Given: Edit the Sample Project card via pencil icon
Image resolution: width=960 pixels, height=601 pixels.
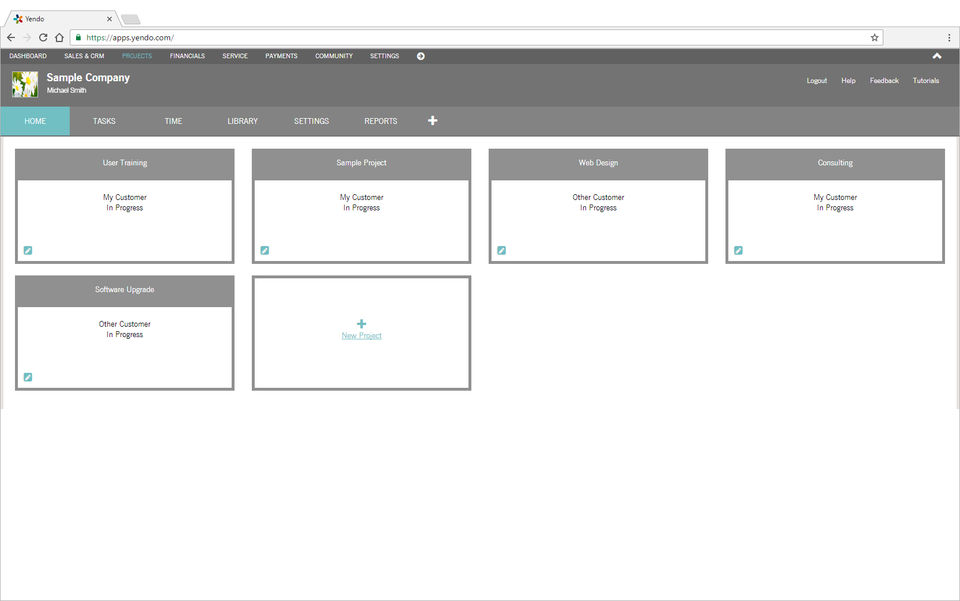Looking at the screenshot, I should pyautogui.click(x=264, y=250).
